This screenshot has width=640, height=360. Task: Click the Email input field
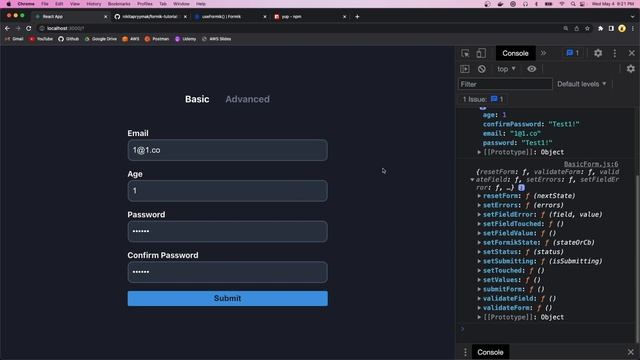tap(227, 150)
